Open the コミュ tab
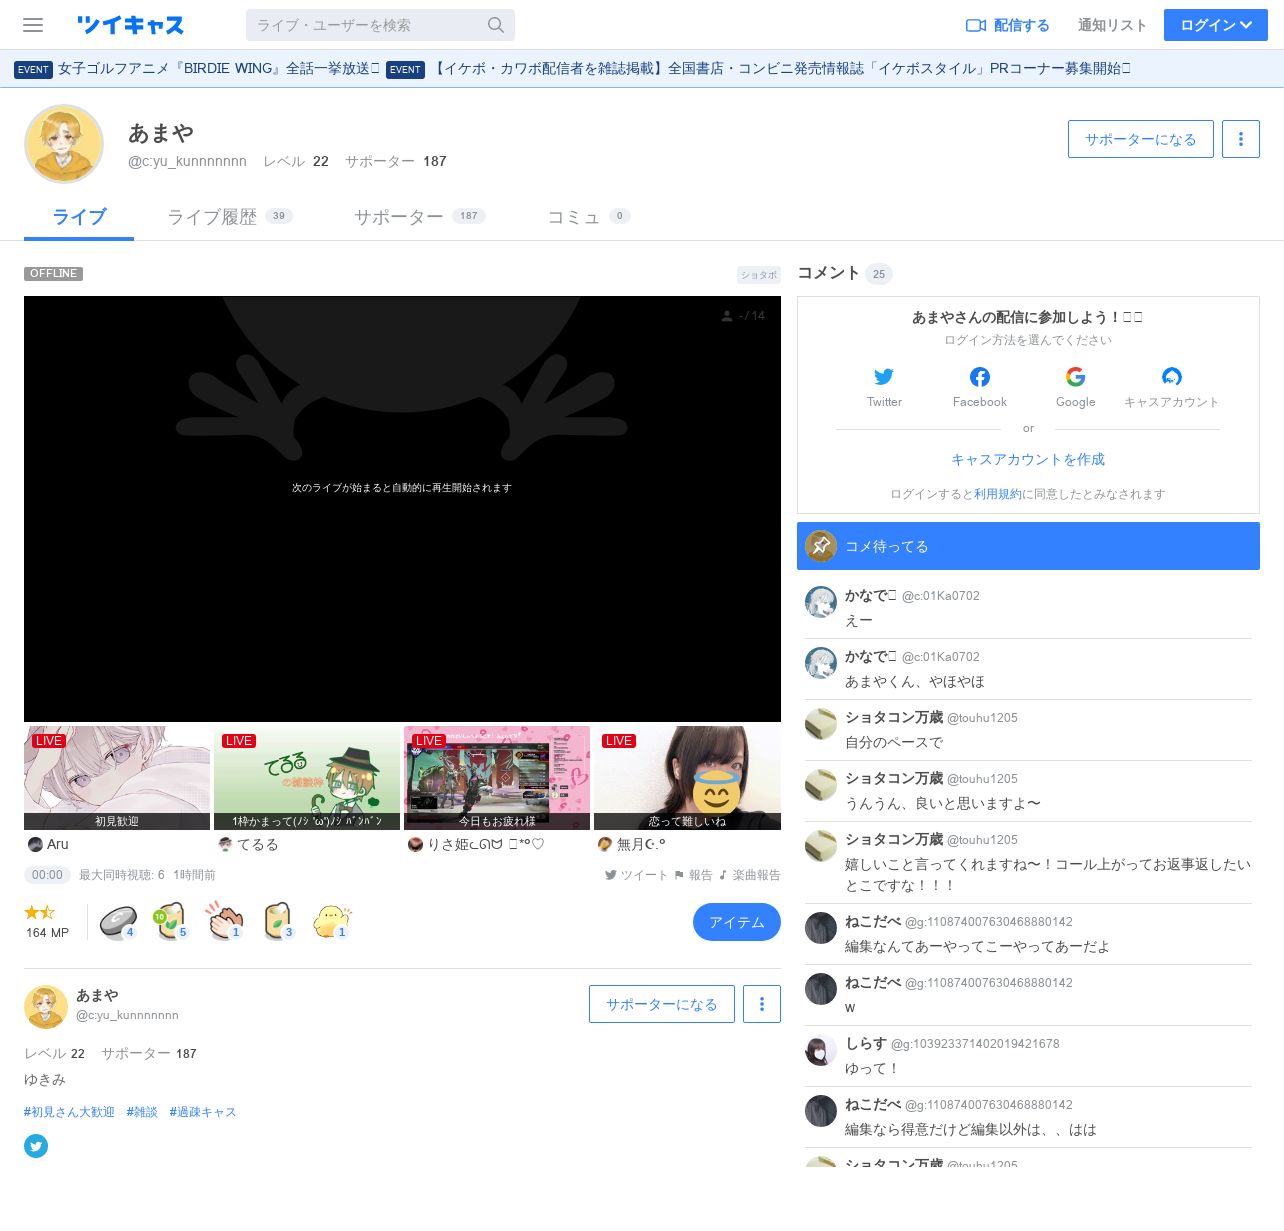This screenshot has width=1284, height=1231. point(588,217)
